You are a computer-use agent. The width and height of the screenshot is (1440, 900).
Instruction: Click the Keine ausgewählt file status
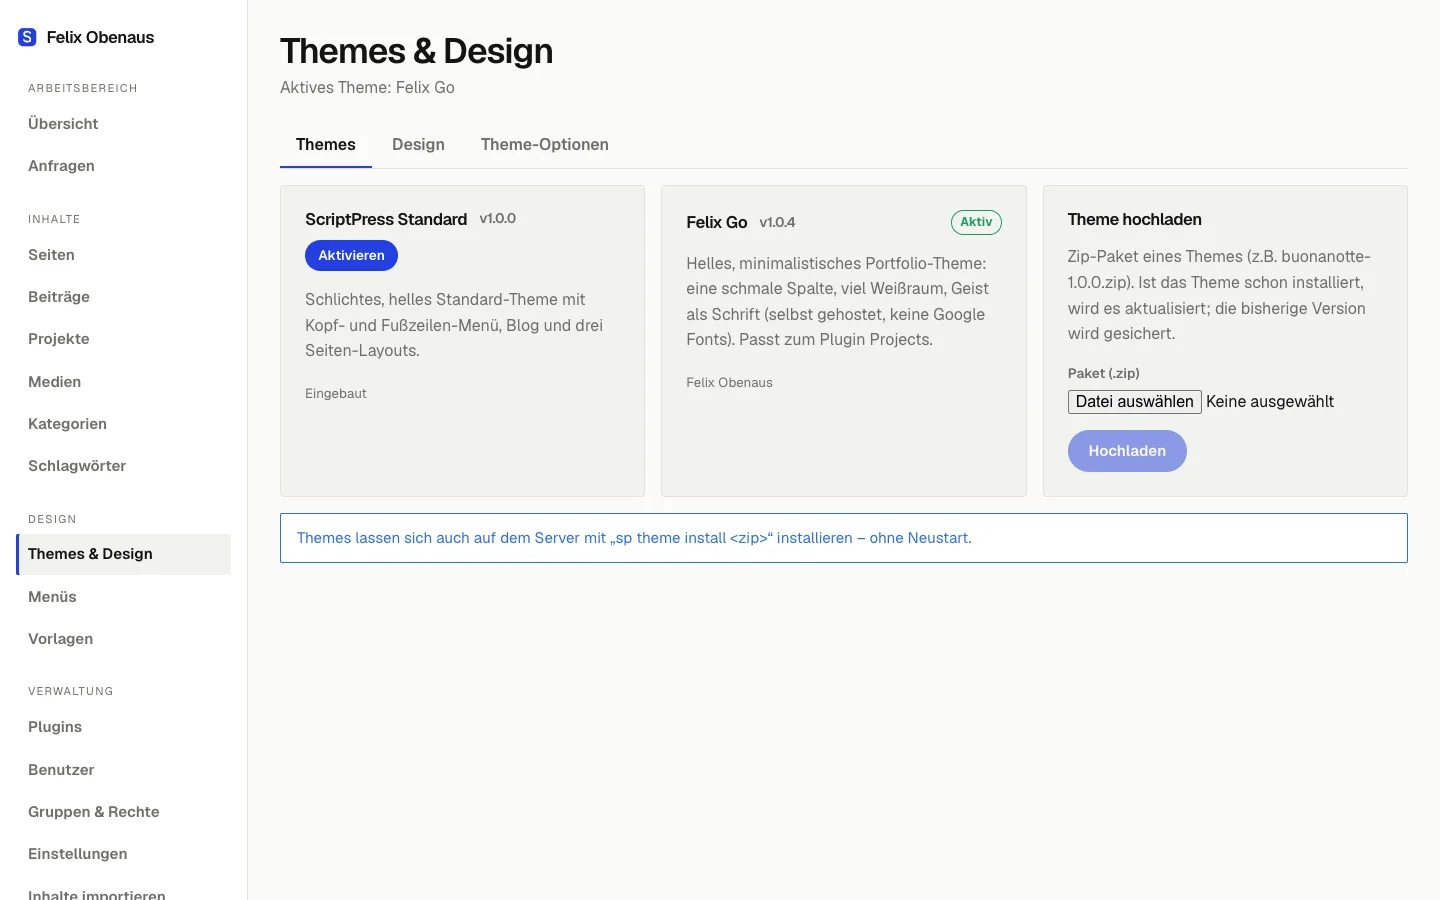[x=1270, y=401]
